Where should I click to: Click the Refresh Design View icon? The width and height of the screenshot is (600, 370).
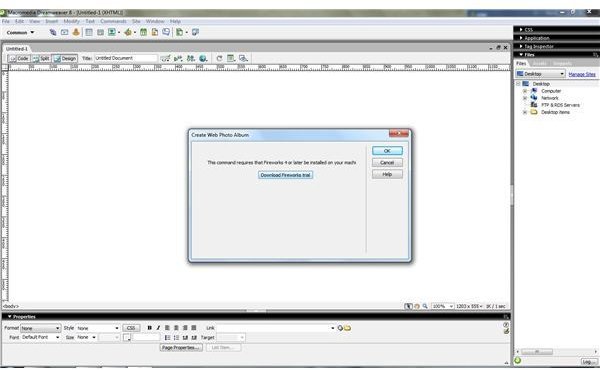(219, 58)
